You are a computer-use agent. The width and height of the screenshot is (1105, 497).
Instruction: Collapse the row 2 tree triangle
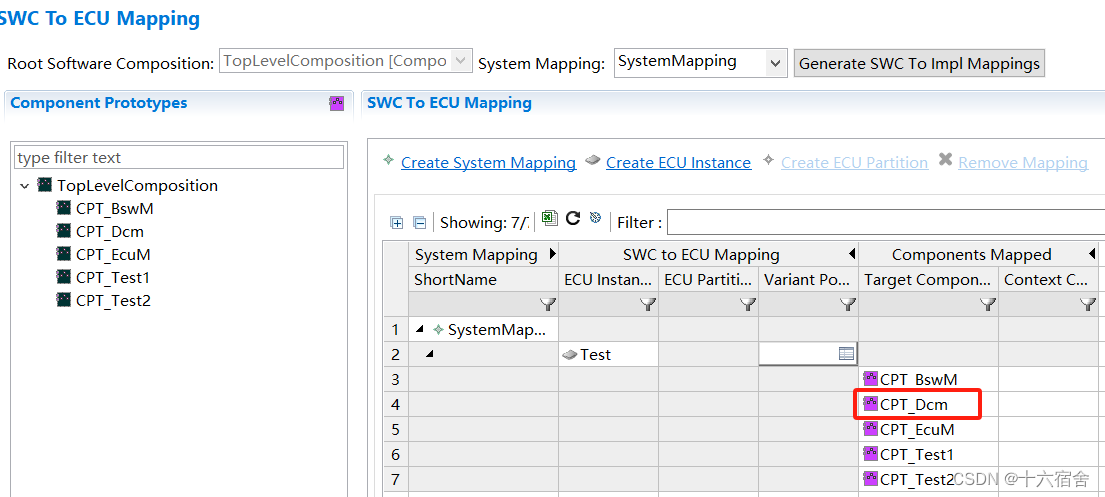point(430,355)
